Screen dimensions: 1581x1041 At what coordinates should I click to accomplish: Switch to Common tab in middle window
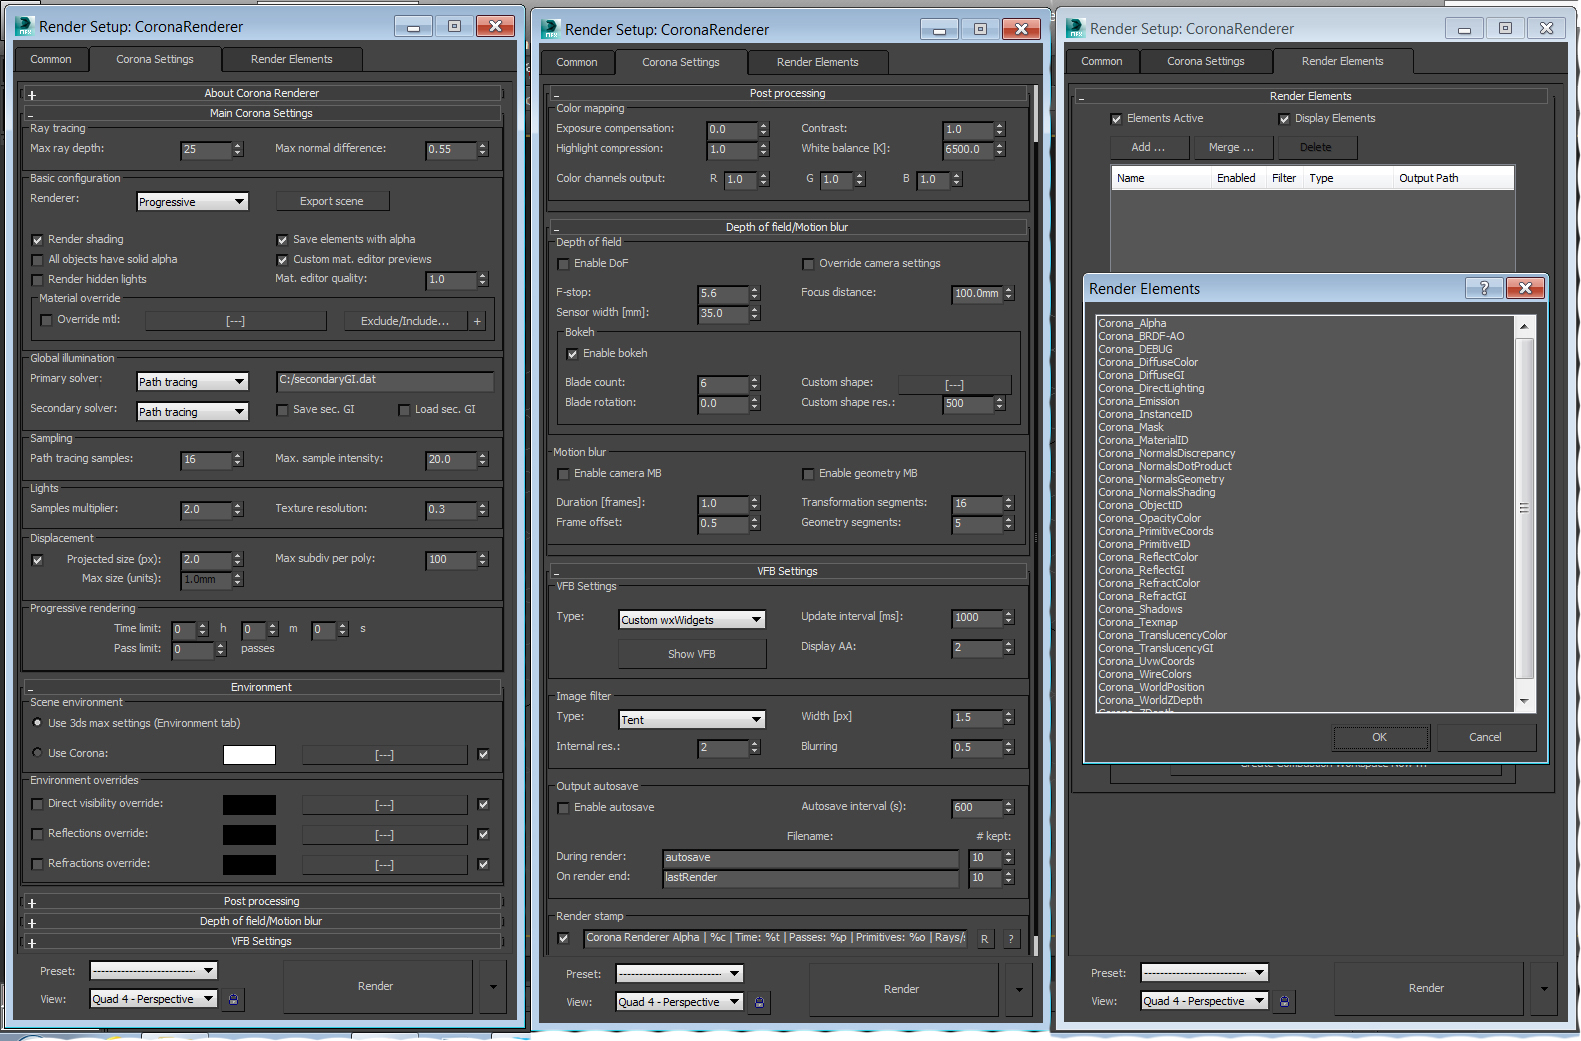click(577, 63)
